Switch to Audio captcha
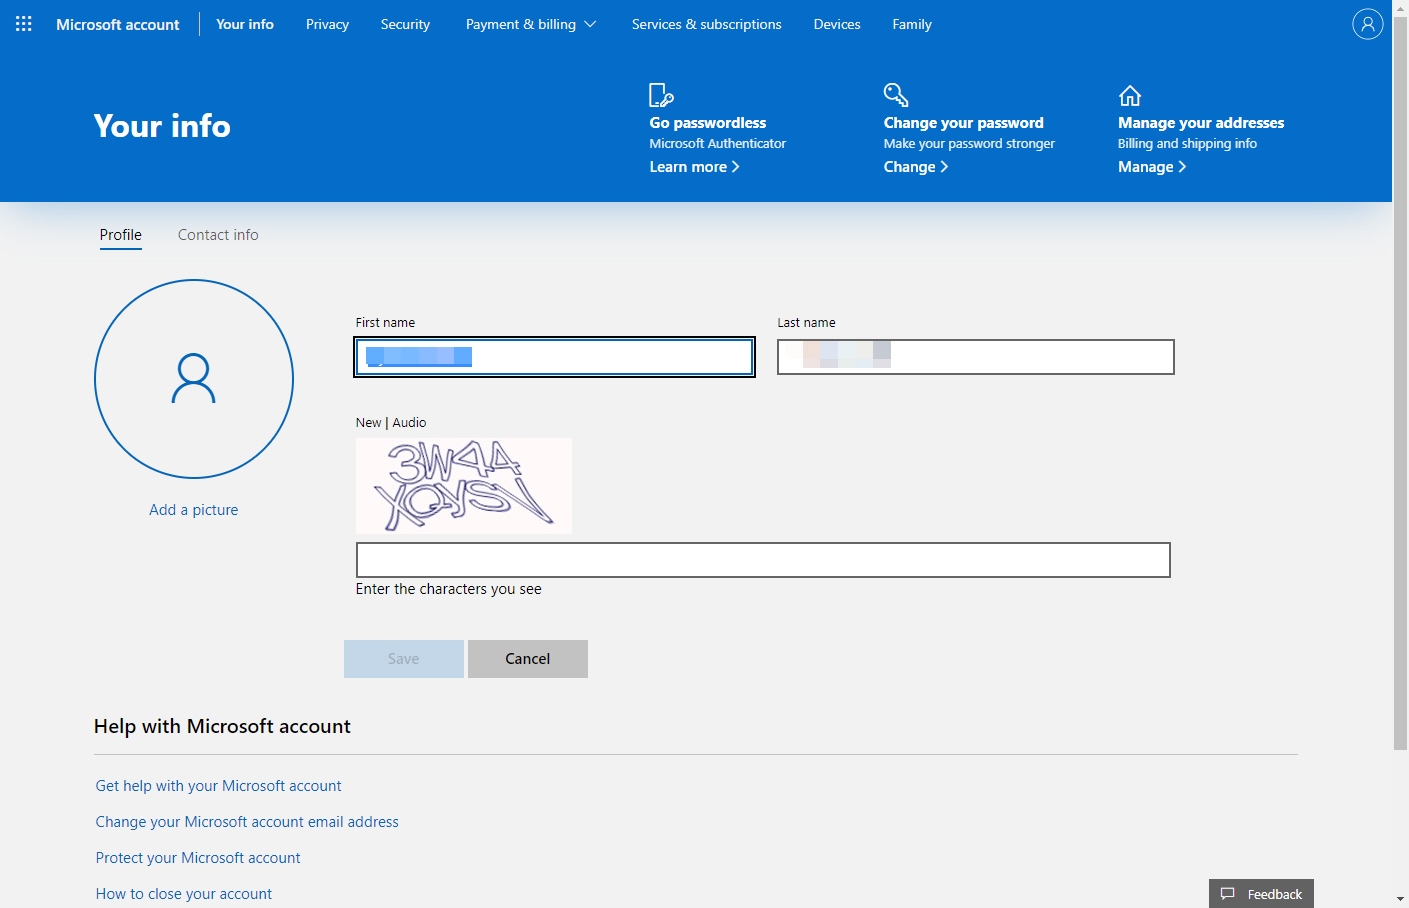The width and height of the screenshot is (1409, 908). tap(410, 423)
